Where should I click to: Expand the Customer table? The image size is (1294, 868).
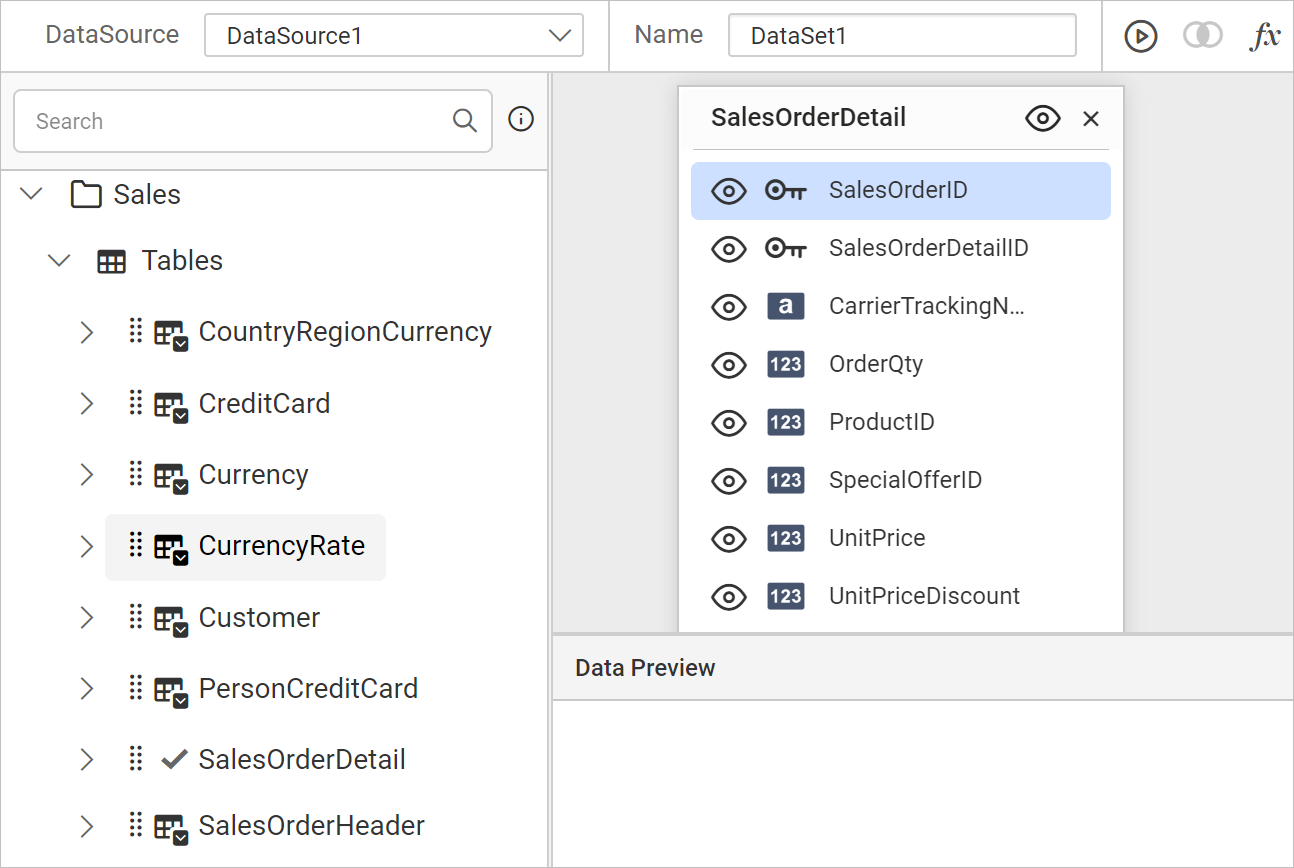point(86,617)
